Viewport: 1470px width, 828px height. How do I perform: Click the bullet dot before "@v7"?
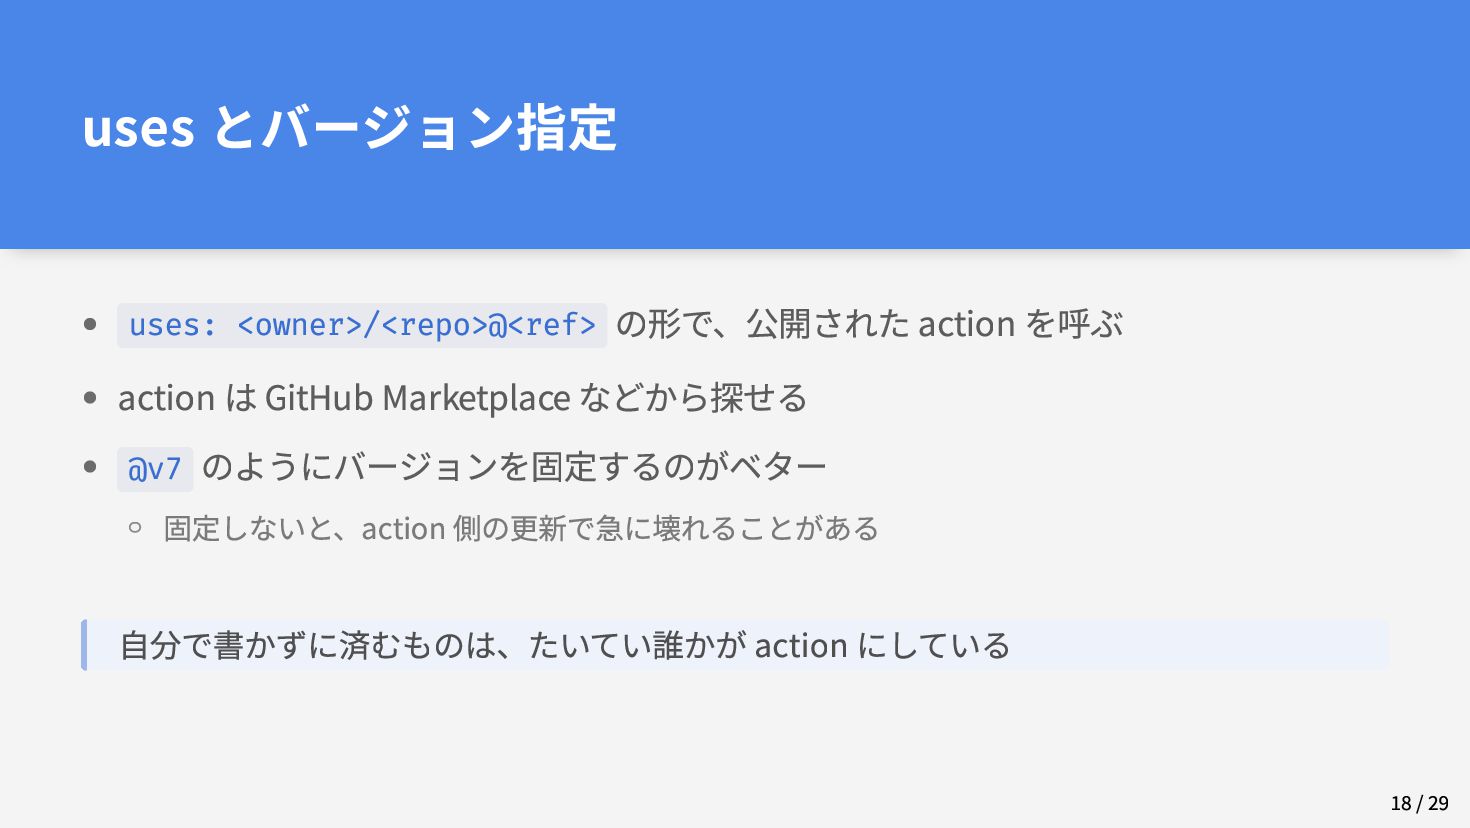(90, 466)
